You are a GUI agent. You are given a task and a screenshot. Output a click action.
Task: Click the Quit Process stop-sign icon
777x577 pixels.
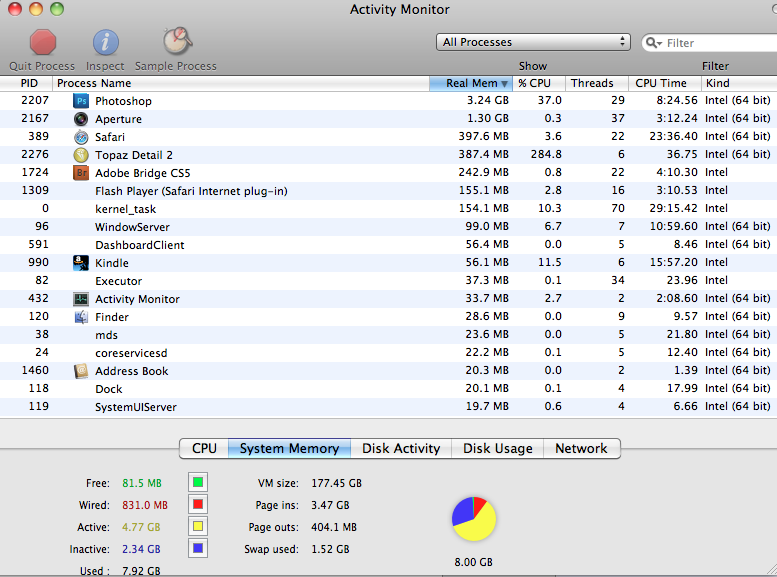pyautogui.click(x=43, y=42)
